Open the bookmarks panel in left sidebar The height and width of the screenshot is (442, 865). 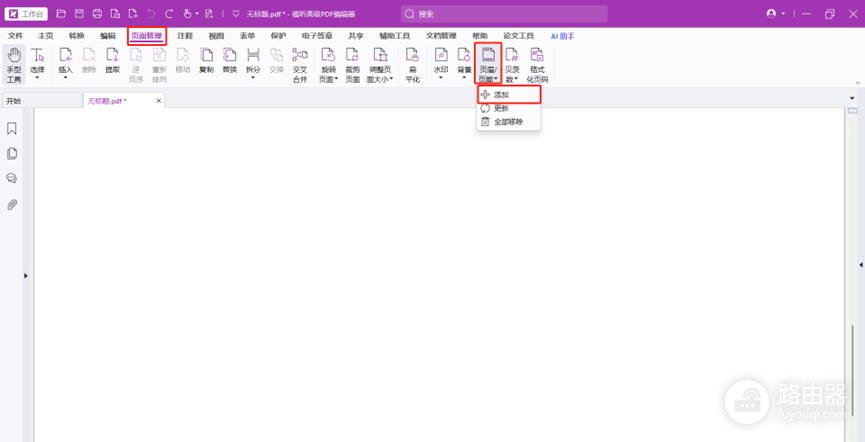[x=12, y=129]
